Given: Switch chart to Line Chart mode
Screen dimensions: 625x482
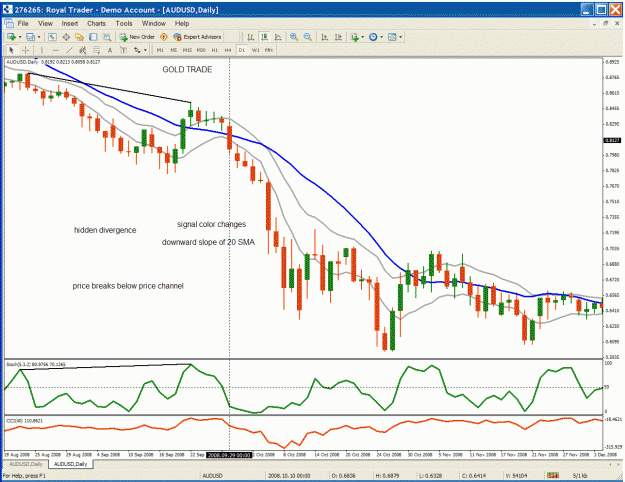Looking at the screenshot, I should [x=278, y=37].
